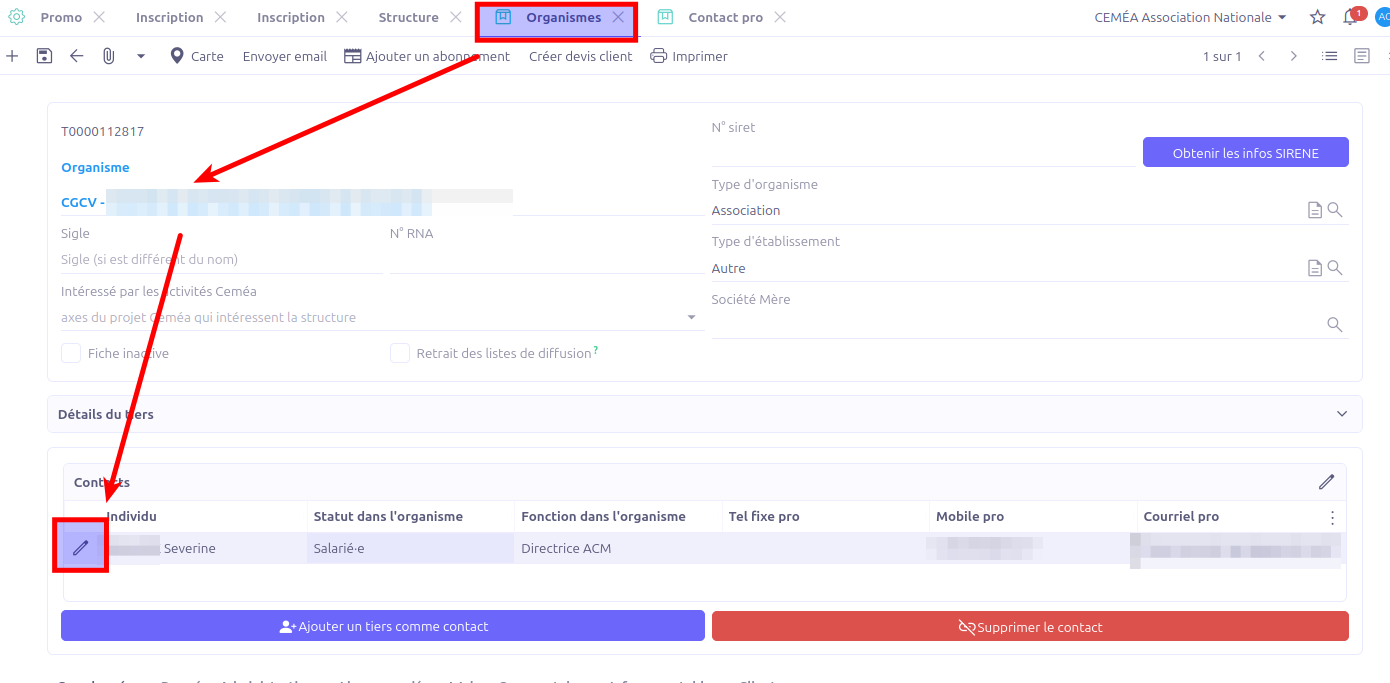1390x683 pixels.
Task: Click the star favorites icon
Action: (x=1317, y=17)
